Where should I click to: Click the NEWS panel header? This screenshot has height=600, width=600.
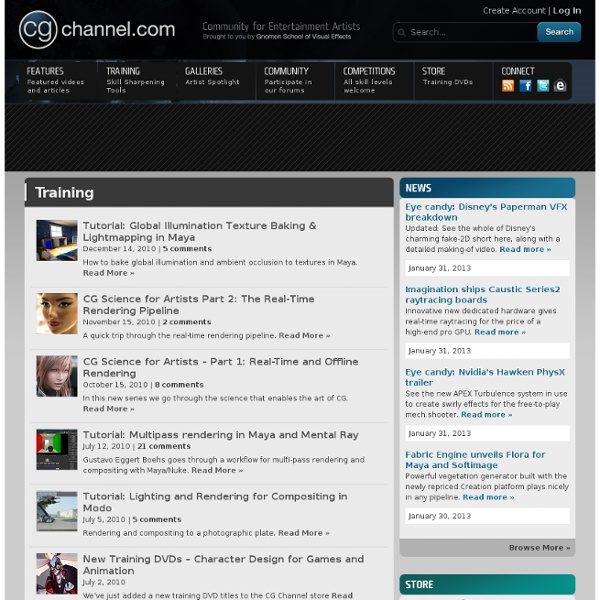pos(487,188)
